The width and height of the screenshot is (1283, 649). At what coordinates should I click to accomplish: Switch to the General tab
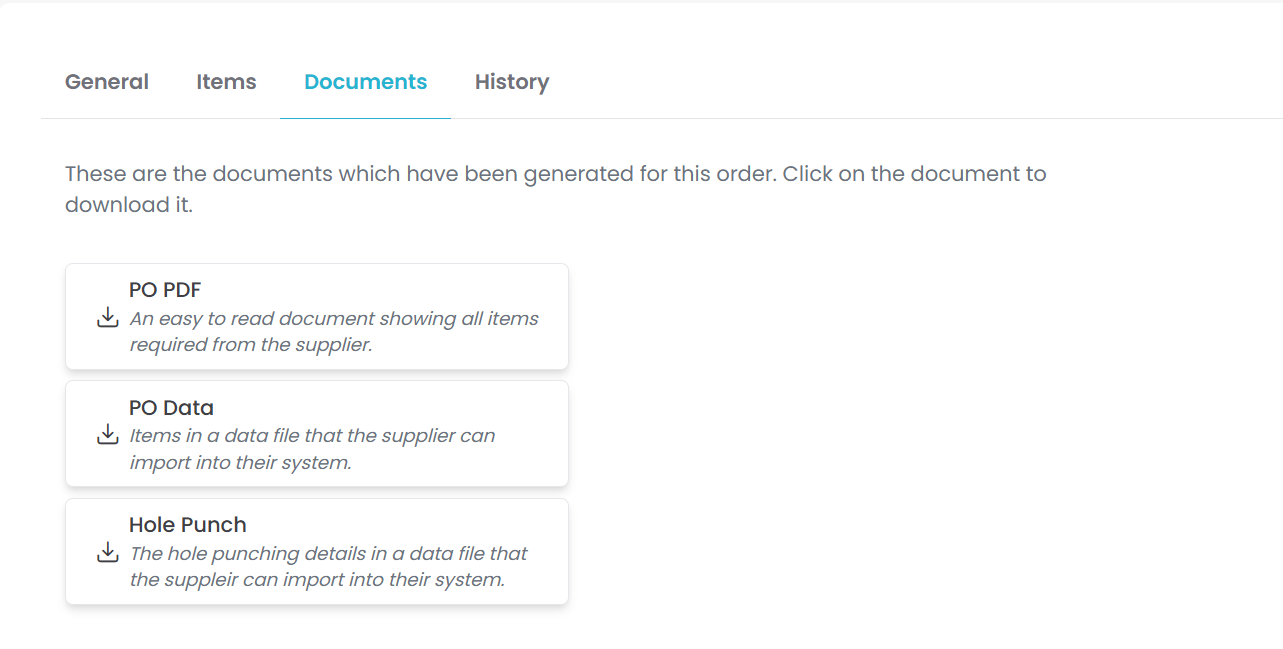pos(107,82)
